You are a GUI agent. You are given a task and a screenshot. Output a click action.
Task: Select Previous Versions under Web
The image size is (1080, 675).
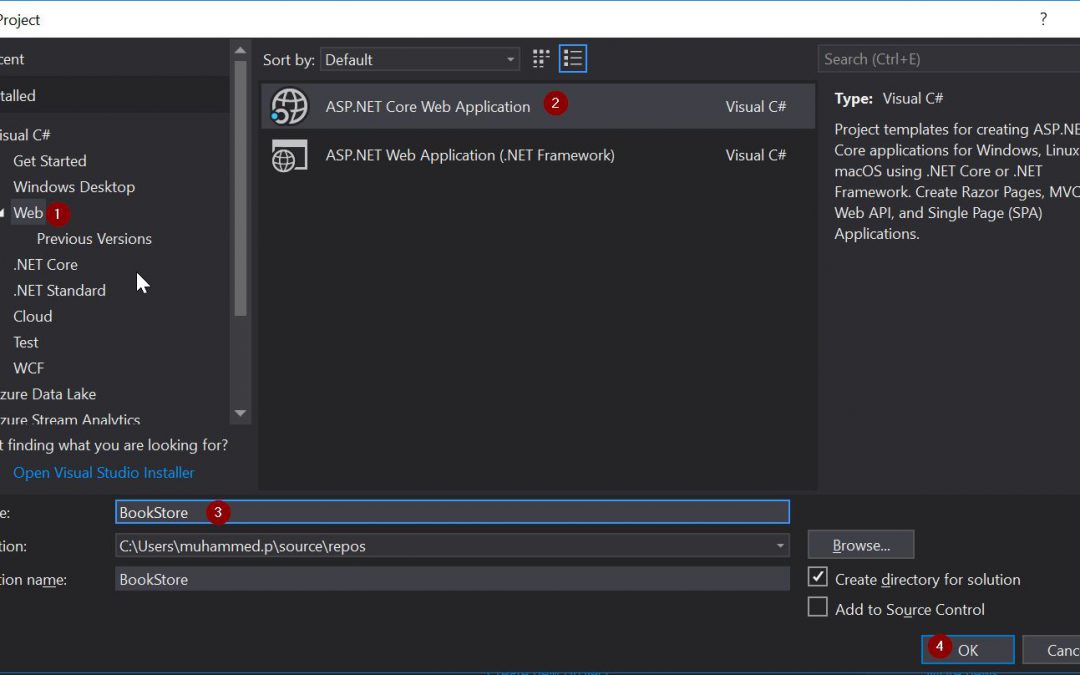point(94,239)
